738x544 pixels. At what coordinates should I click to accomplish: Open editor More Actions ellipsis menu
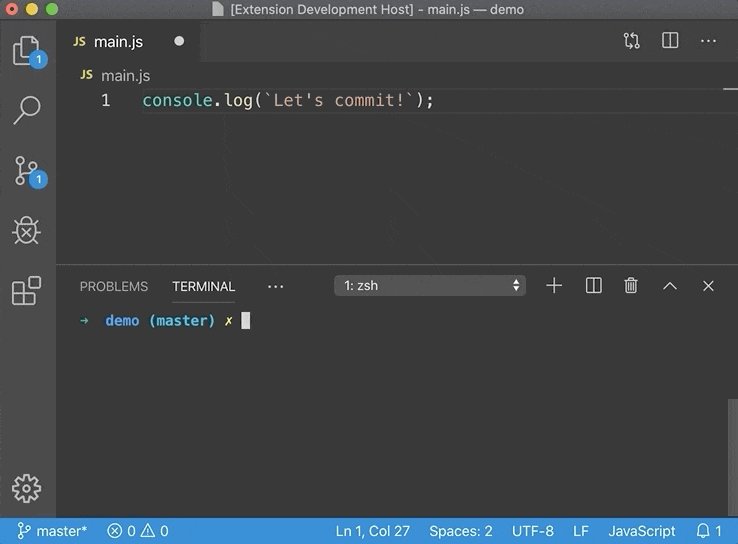point(708,41)
